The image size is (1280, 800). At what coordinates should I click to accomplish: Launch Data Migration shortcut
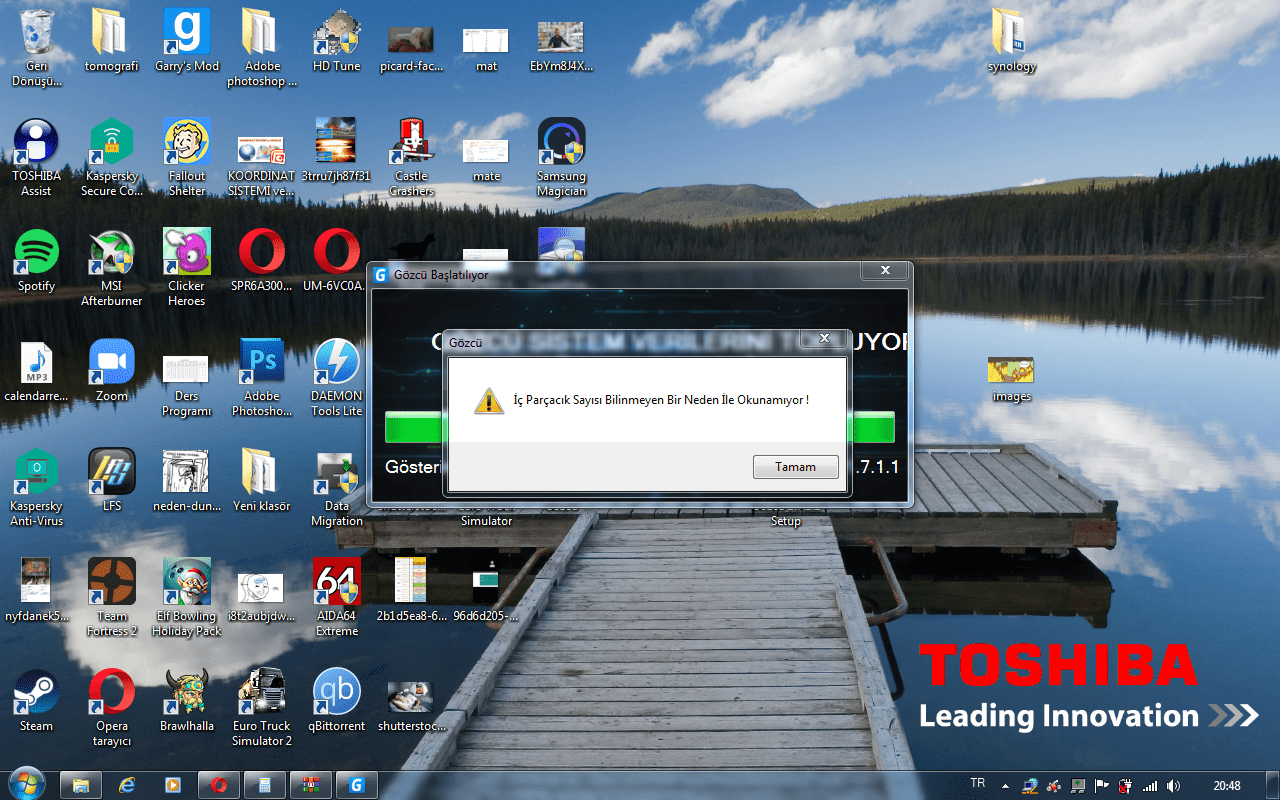pos(337,487)
